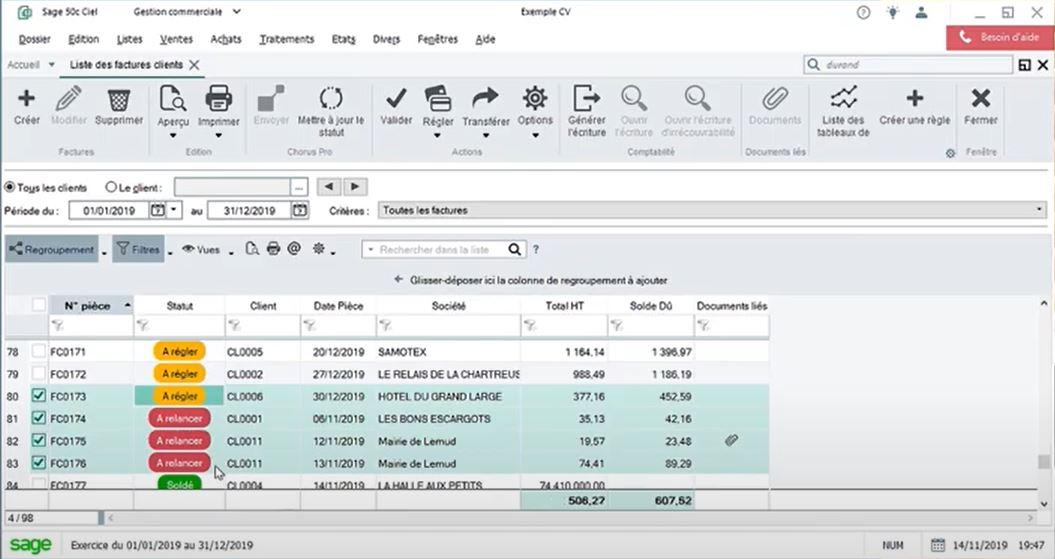
Task: Click the Créer plus icon in Factures group
Action: [x=26, y=99]
